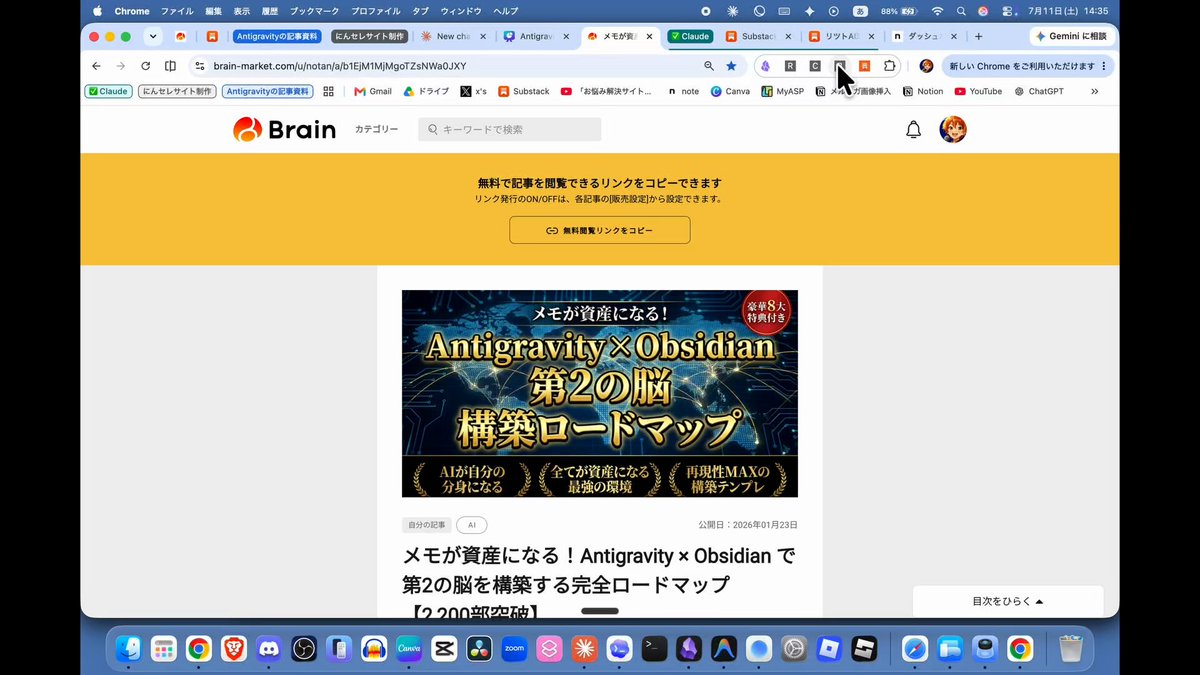
Task: Open the notifications bell on Brain
Action: (x=913, y=130)
